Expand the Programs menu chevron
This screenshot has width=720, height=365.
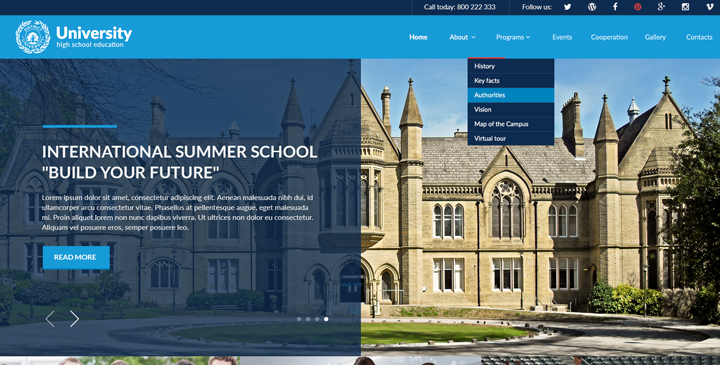[528, 37]
